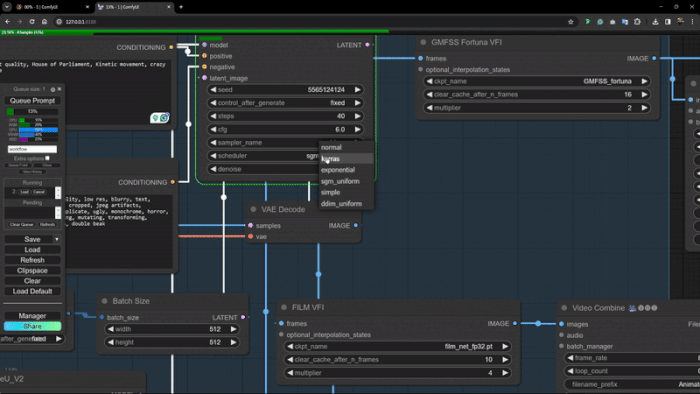Open the ckpt_name GMFSS_fortuna selector
700x394 pixels.
pyautogui.click(x=537, y=81)
